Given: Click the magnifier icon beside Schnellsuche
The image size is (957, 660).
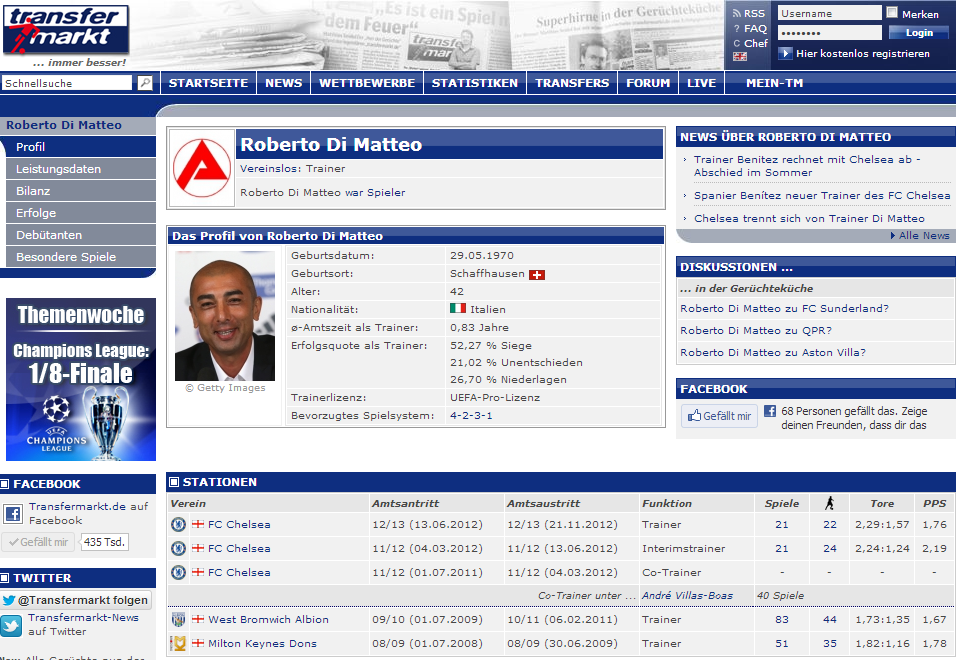Looking at the screenshot, I should point(145,83).
